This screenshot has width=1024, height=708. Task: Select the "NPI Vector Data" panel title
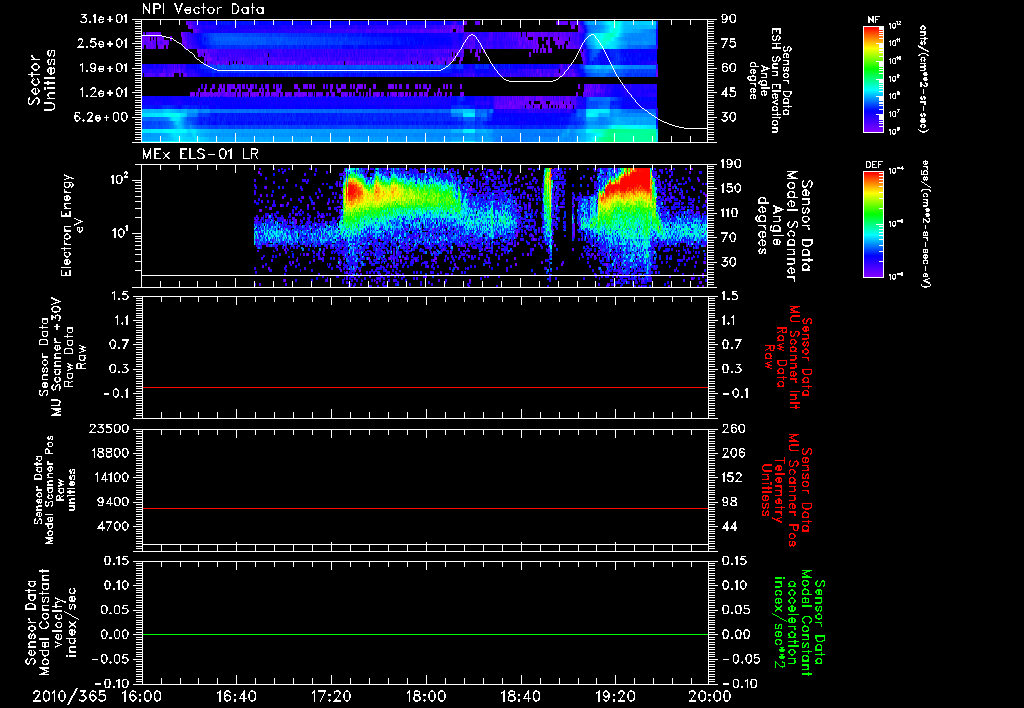204,9
